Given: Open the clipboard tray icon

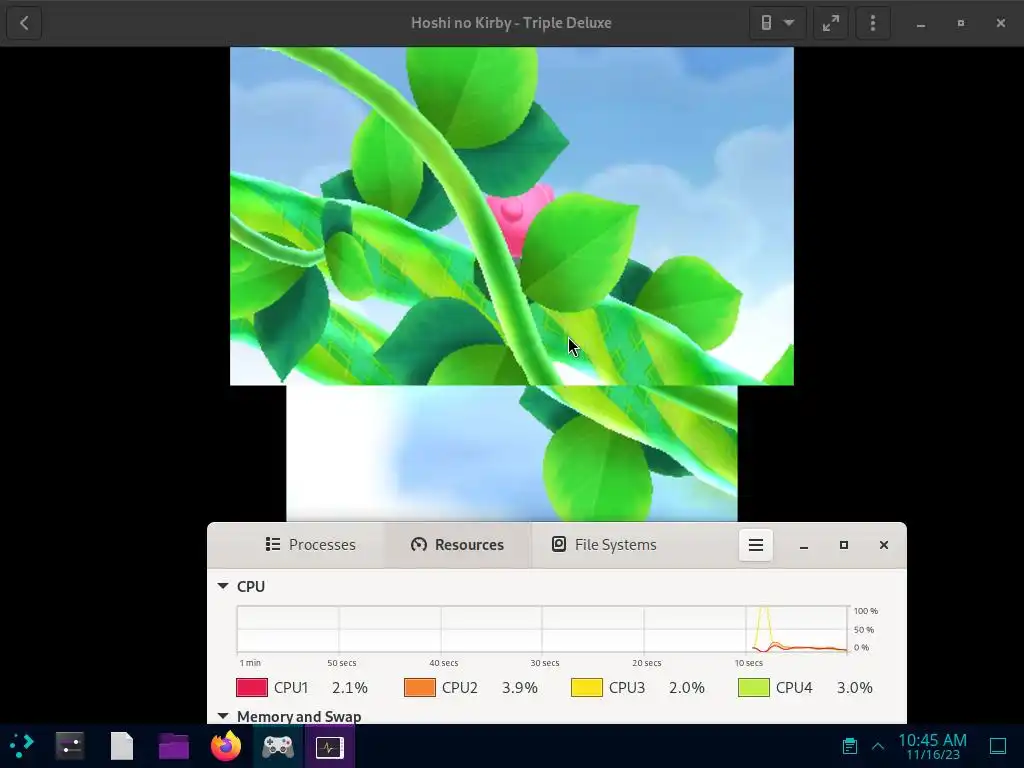Looking at the screenshot, I should pyautogui.click(x=850, y=746).
